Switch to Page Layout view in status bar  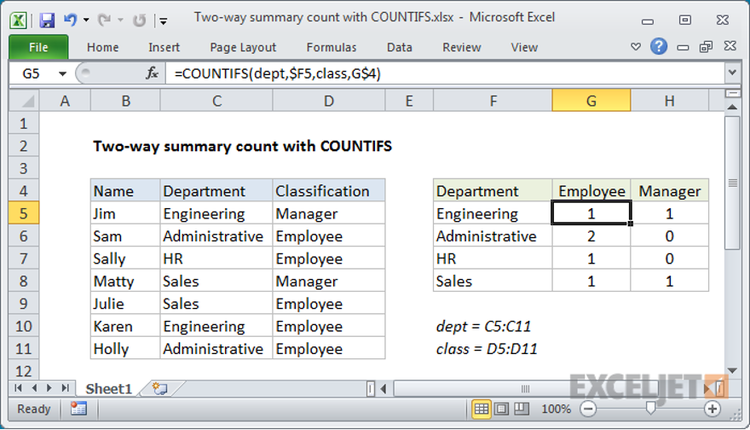tap(501, 409)
